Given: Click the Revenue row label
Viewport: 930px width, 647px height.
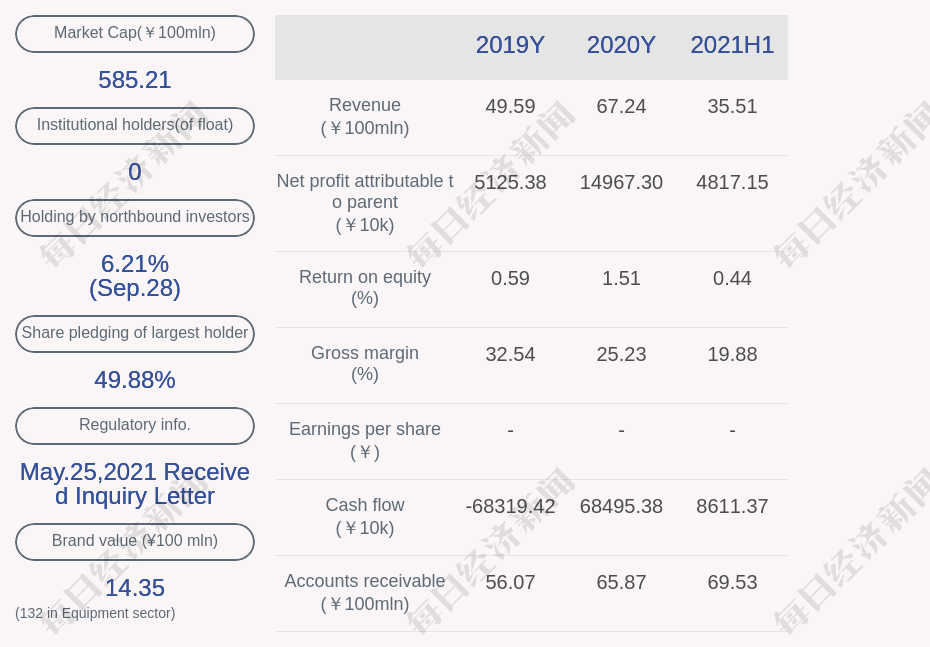Looking at the screenshot, I should point(365,116).
